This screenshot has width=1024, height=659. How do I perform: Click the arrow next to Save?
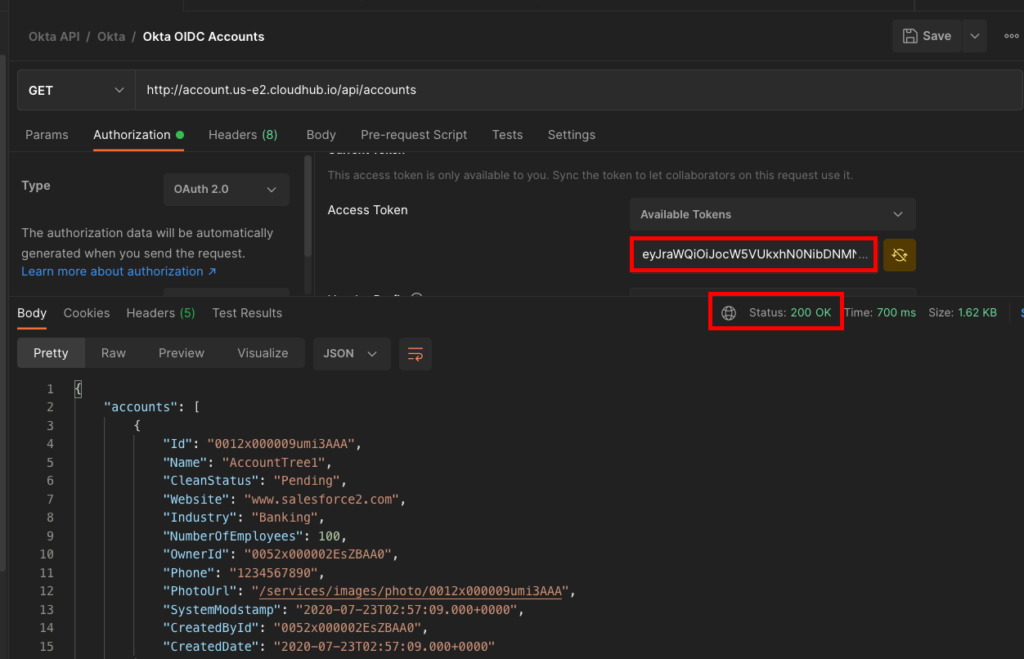click(x=974, y=36)
